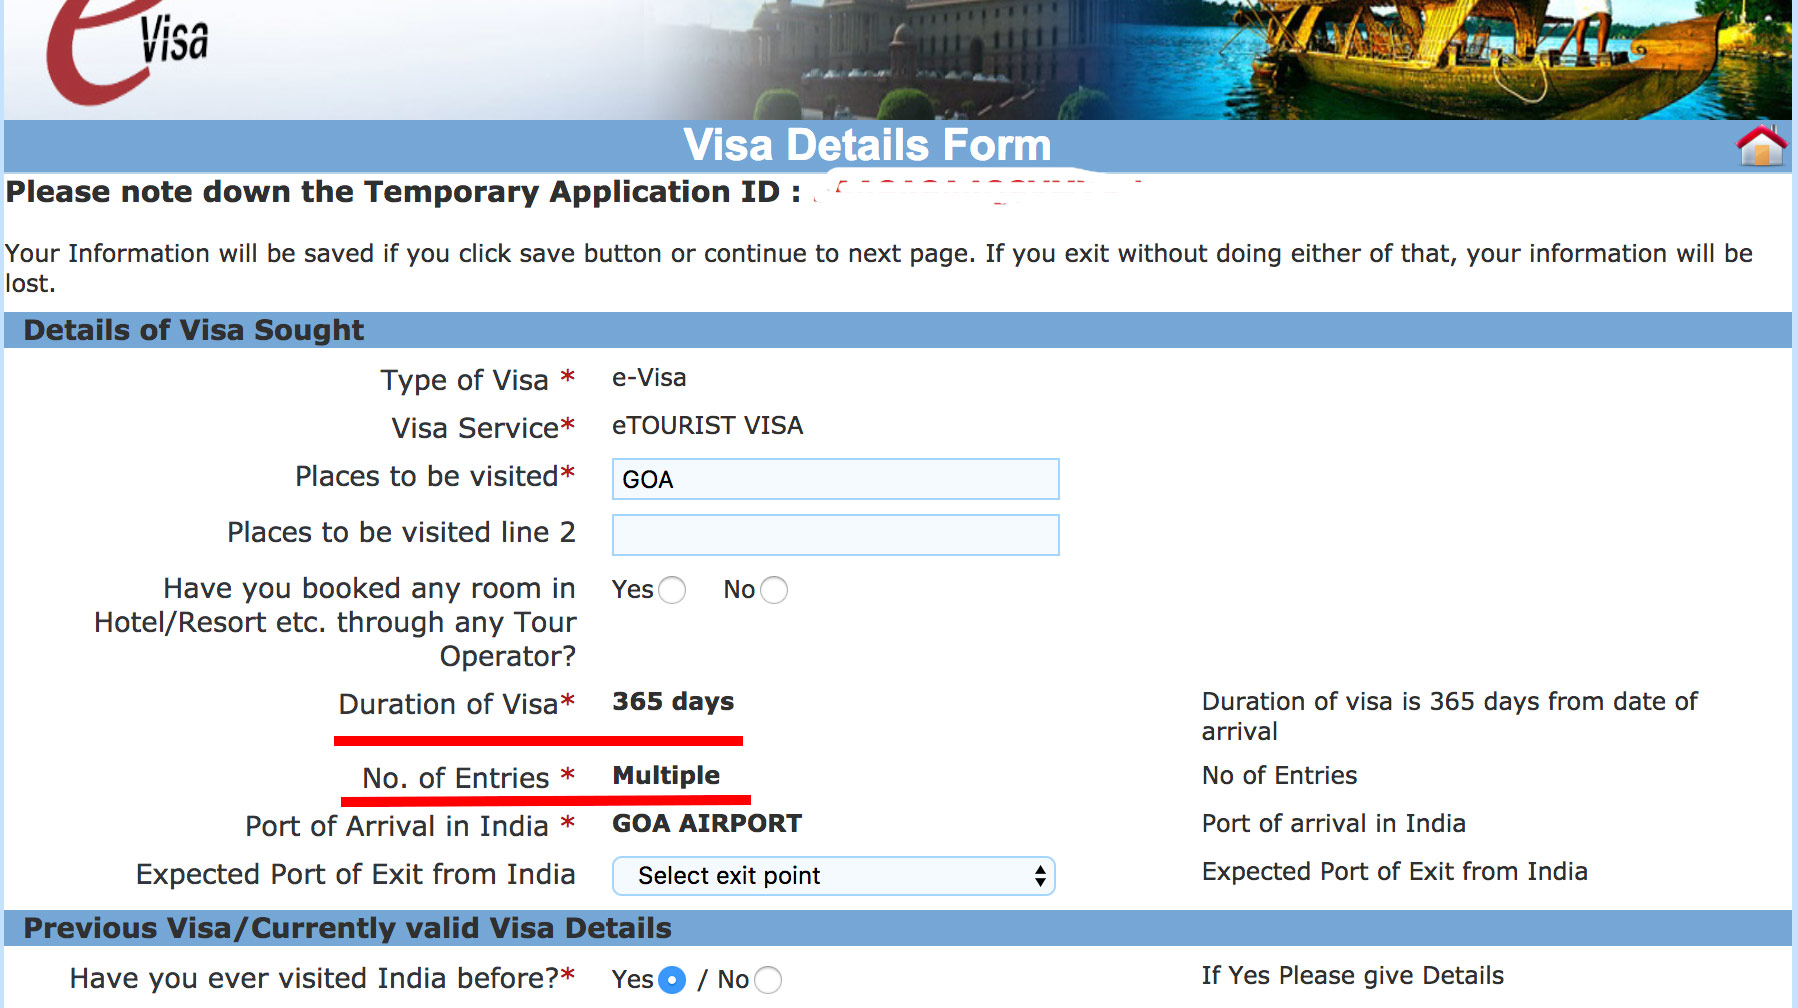Click the Visa Details Form page title
Image resolution: width=1798 pixels, height=1008 pixels.
pyautogui.click(x=867, y=146)
